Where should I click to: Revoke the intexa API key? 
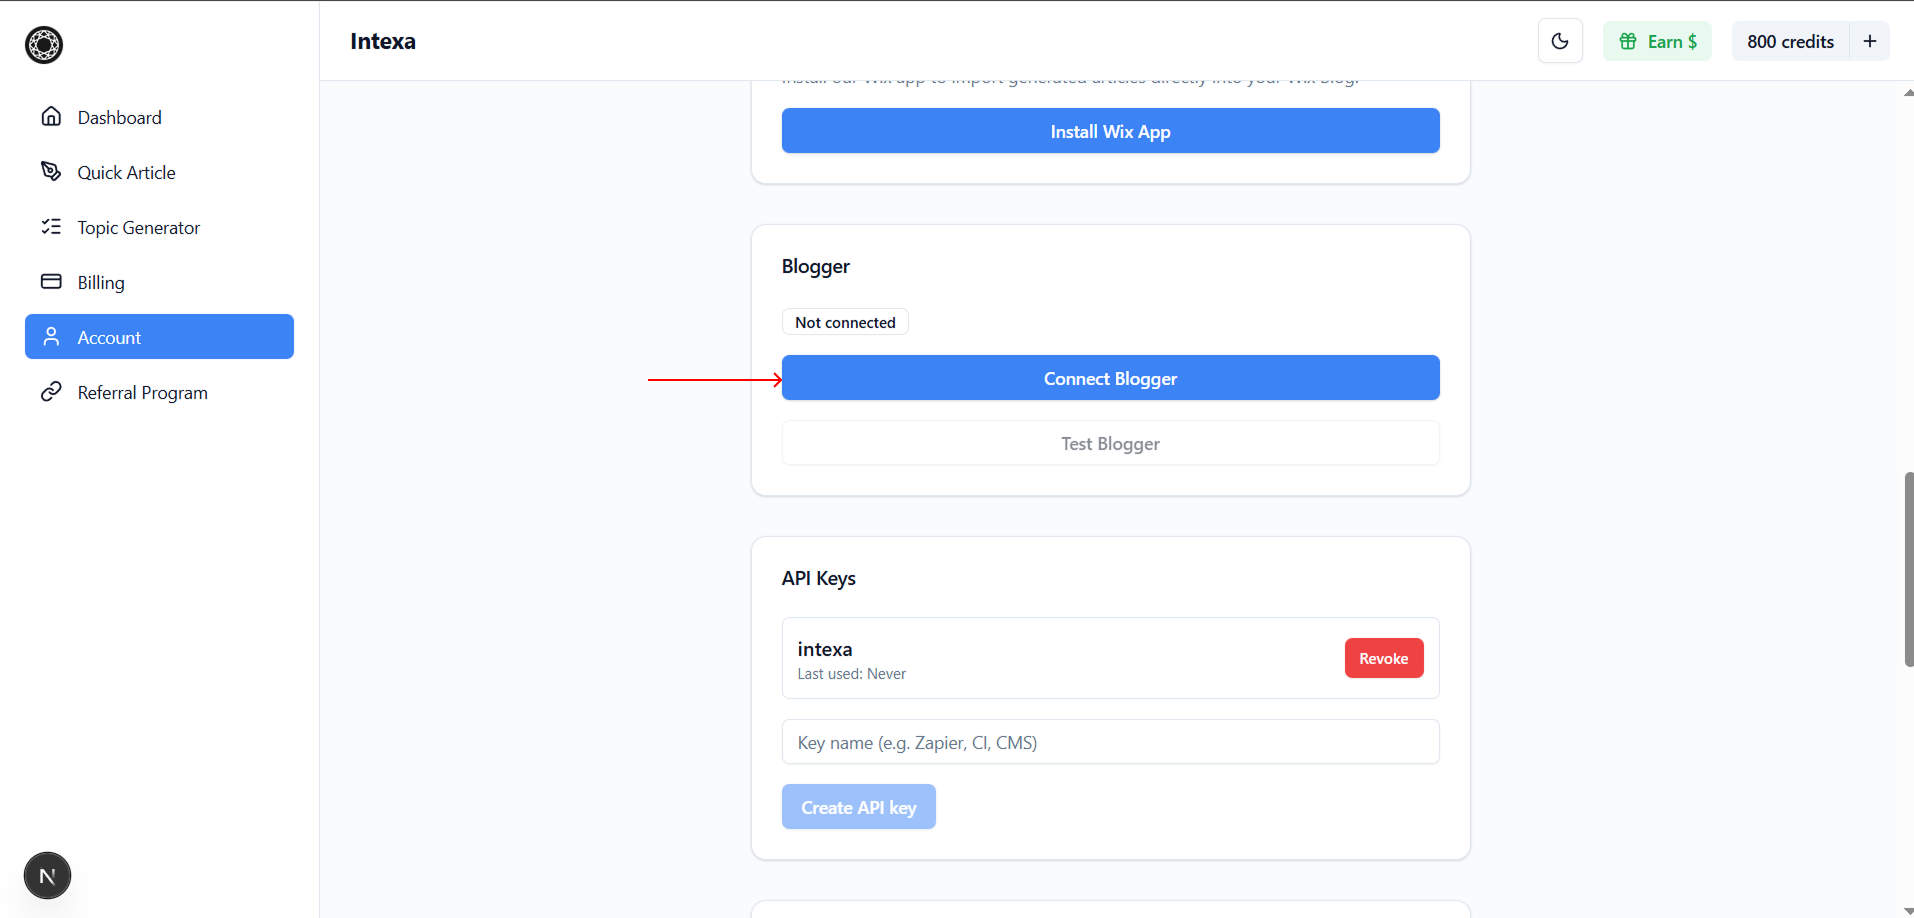click(x=1383, y=658)
